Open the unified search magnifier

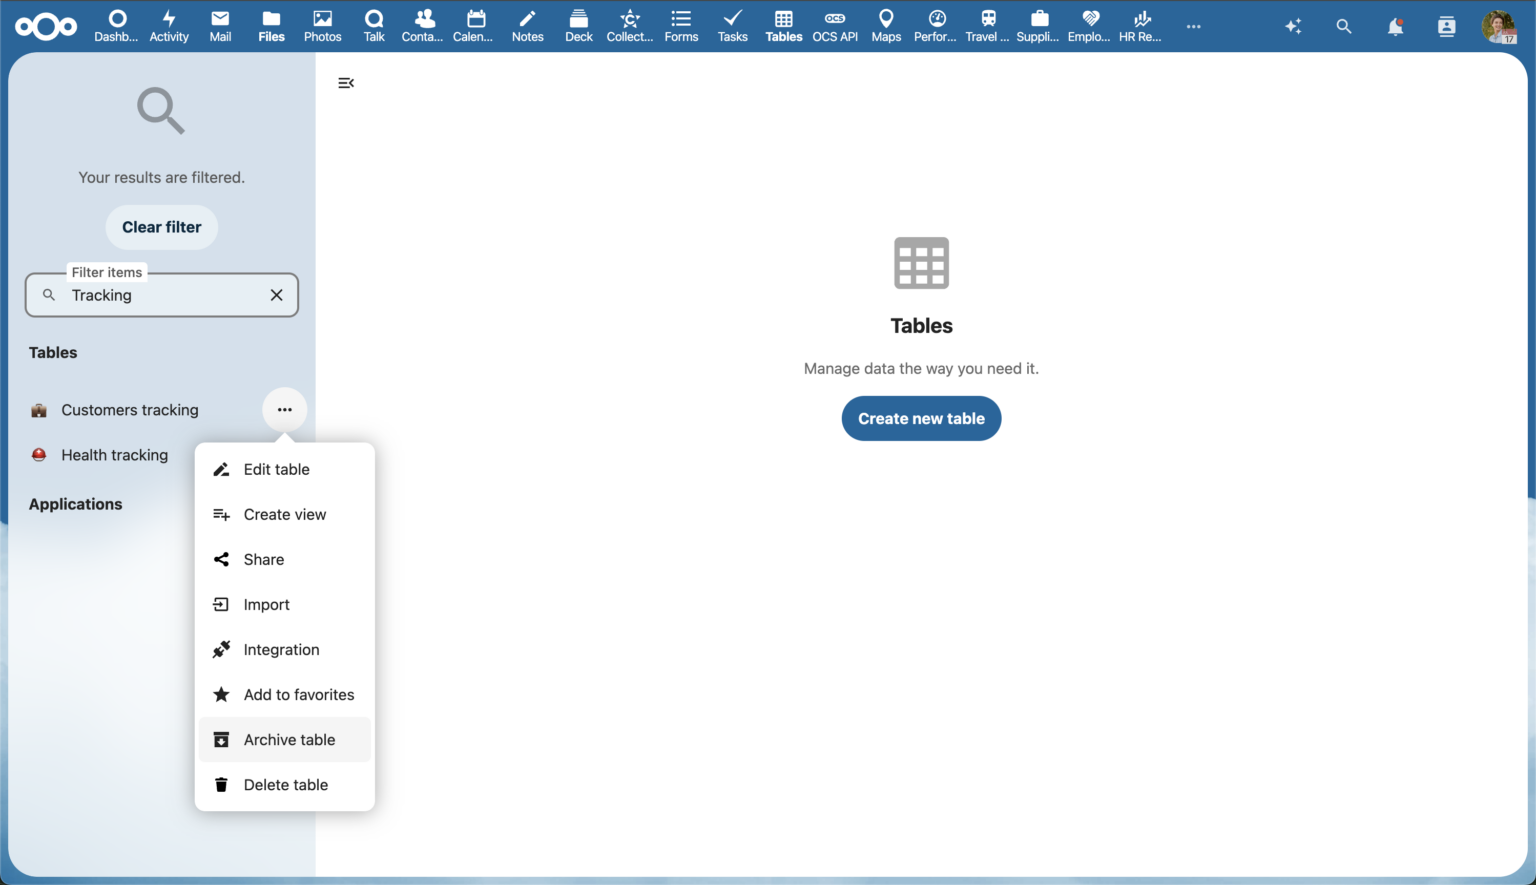[1344, 27]
